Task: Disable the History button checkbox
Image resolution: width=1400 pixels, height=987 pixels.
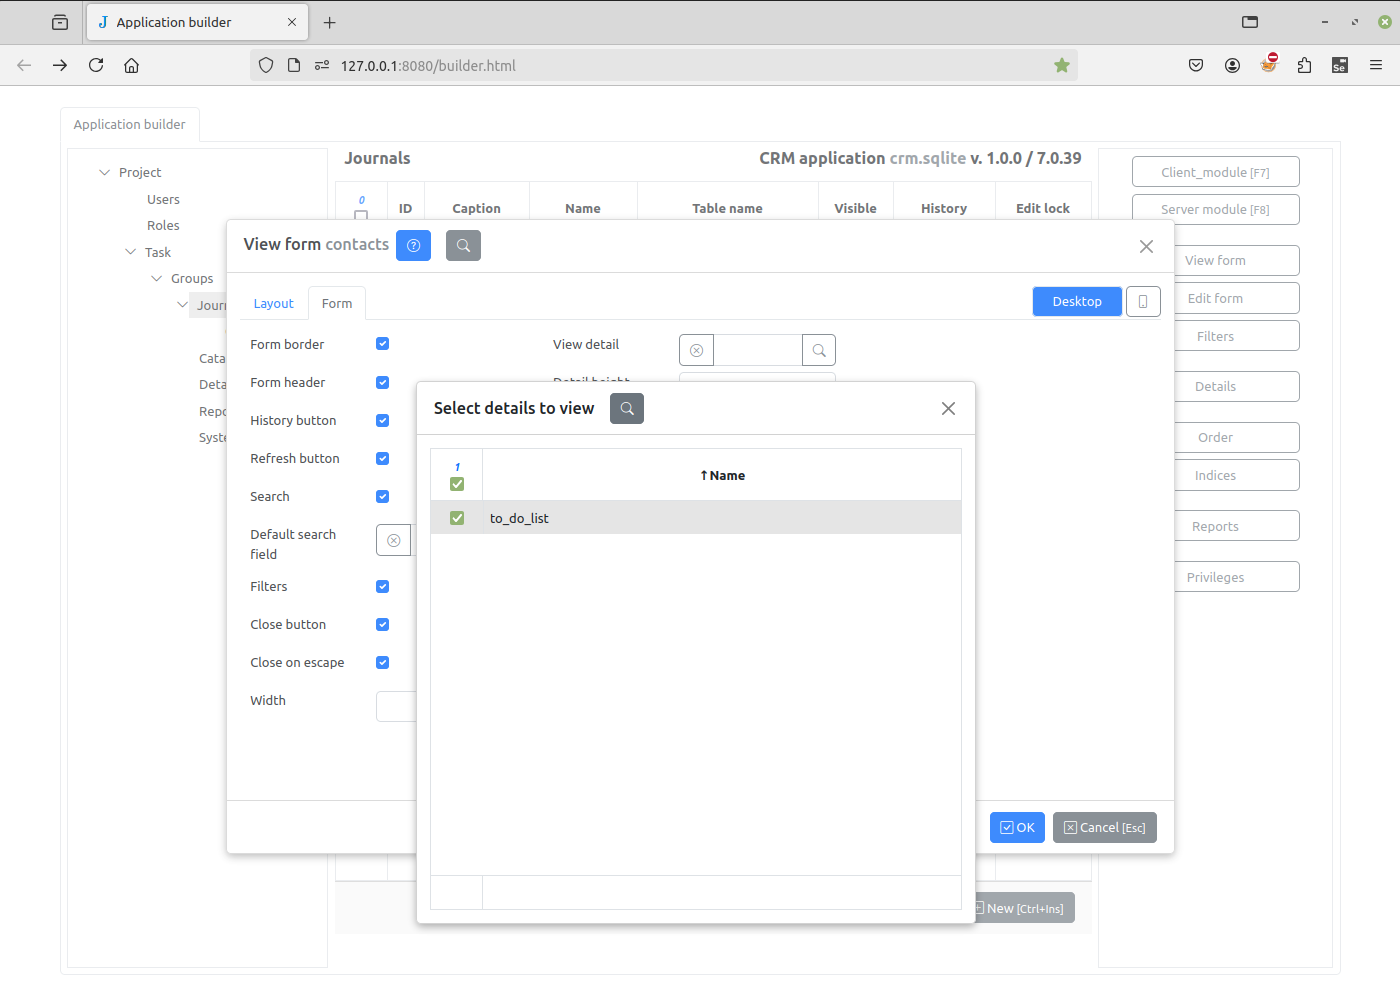Action: pos(382,420)
